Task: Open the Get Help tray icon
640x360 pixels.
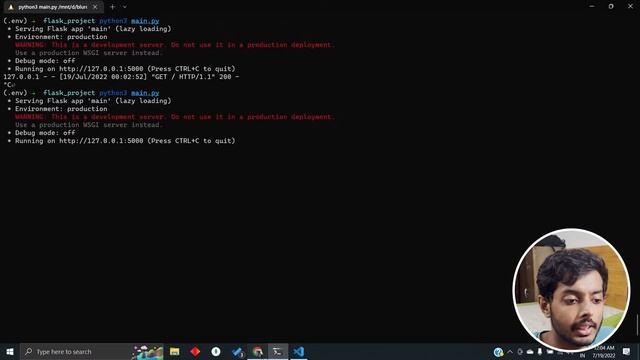Action: pos(498,352)
